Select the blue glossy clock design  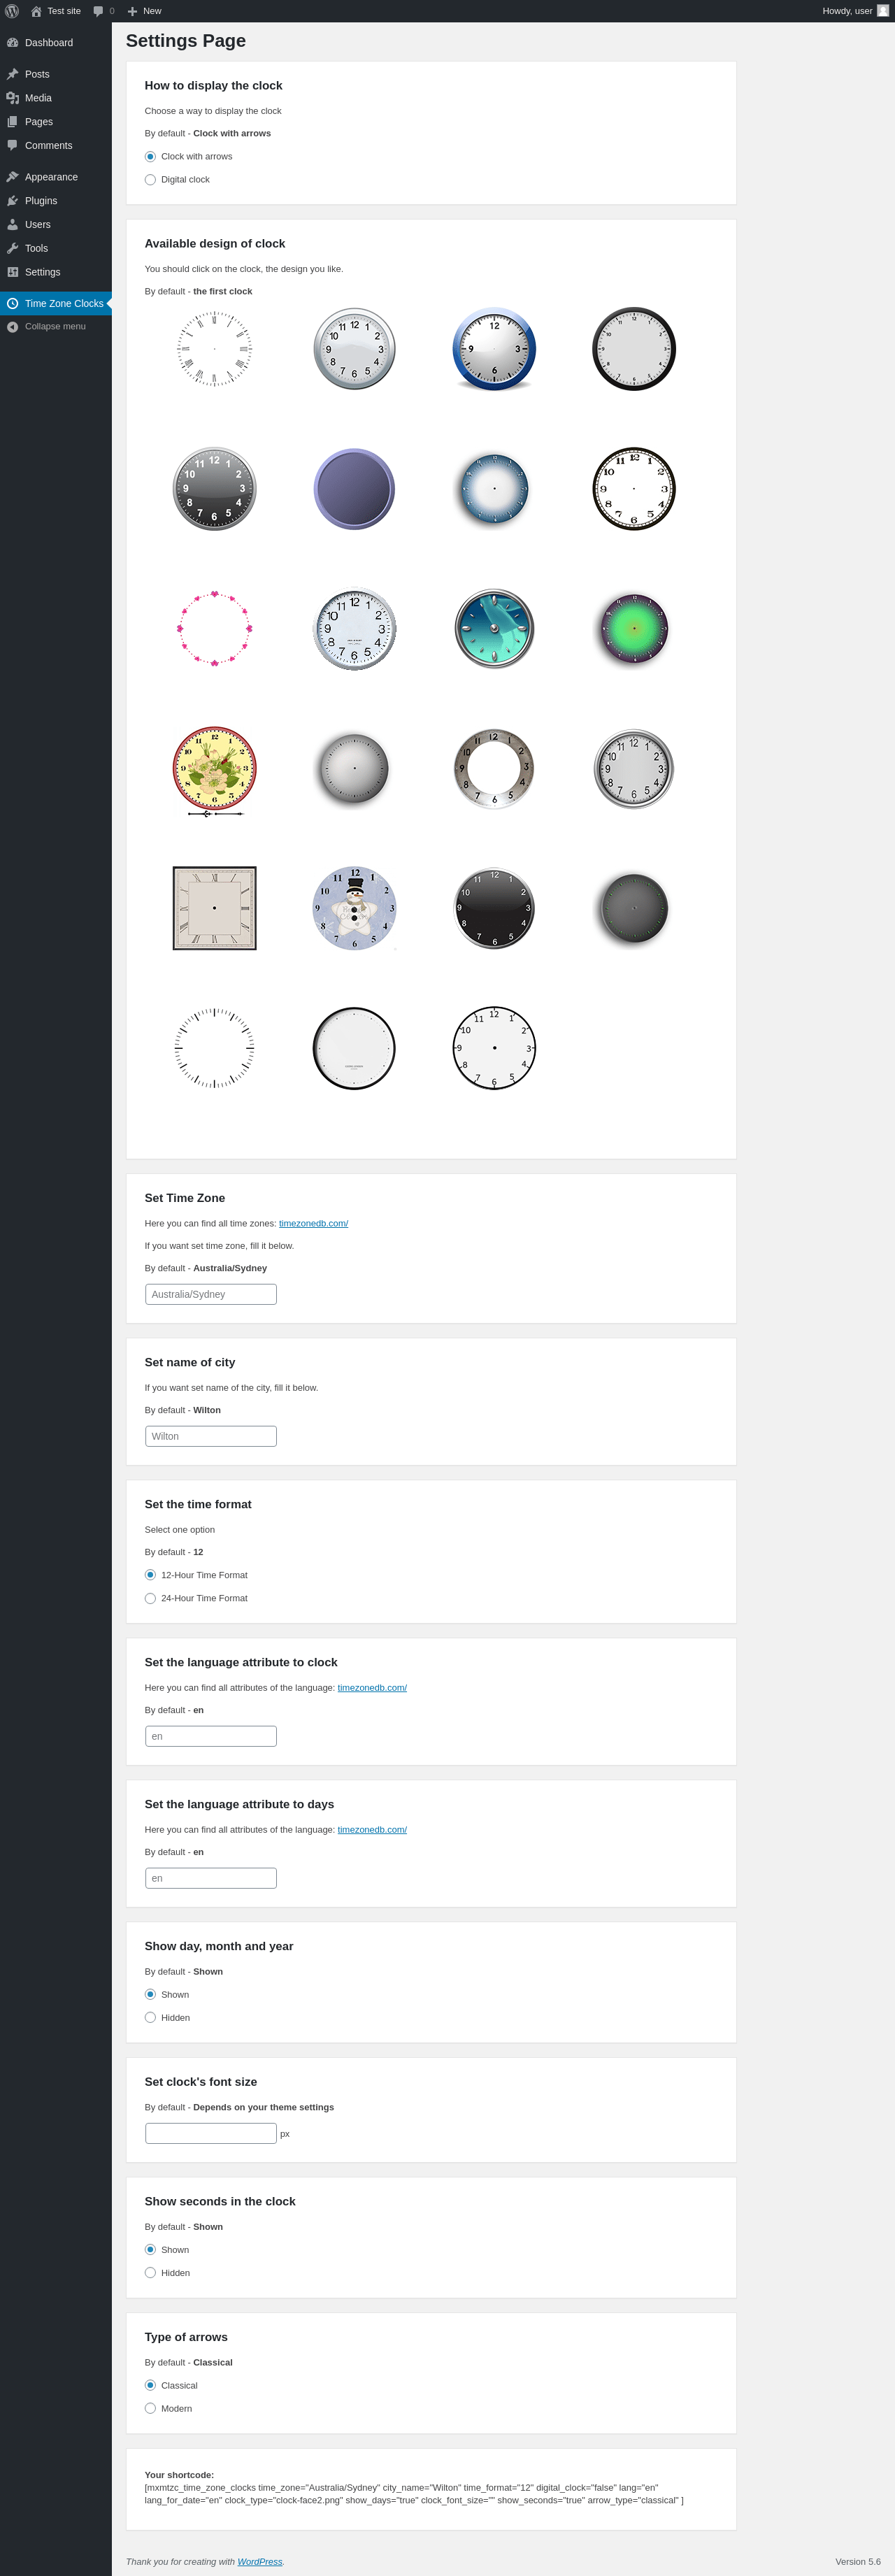point(494,349)
